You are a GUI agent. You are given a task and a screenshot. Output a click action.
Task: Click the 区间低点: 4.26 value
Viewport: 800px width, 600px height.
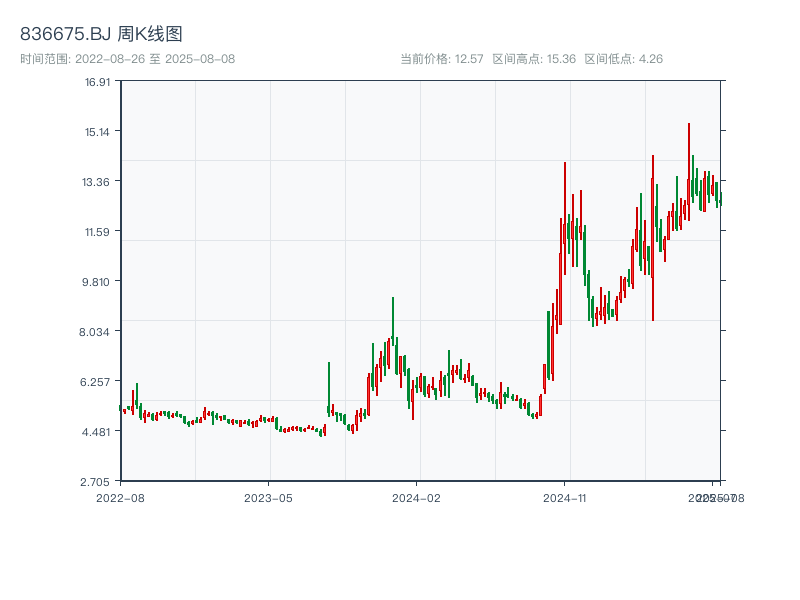click(623, 59)
